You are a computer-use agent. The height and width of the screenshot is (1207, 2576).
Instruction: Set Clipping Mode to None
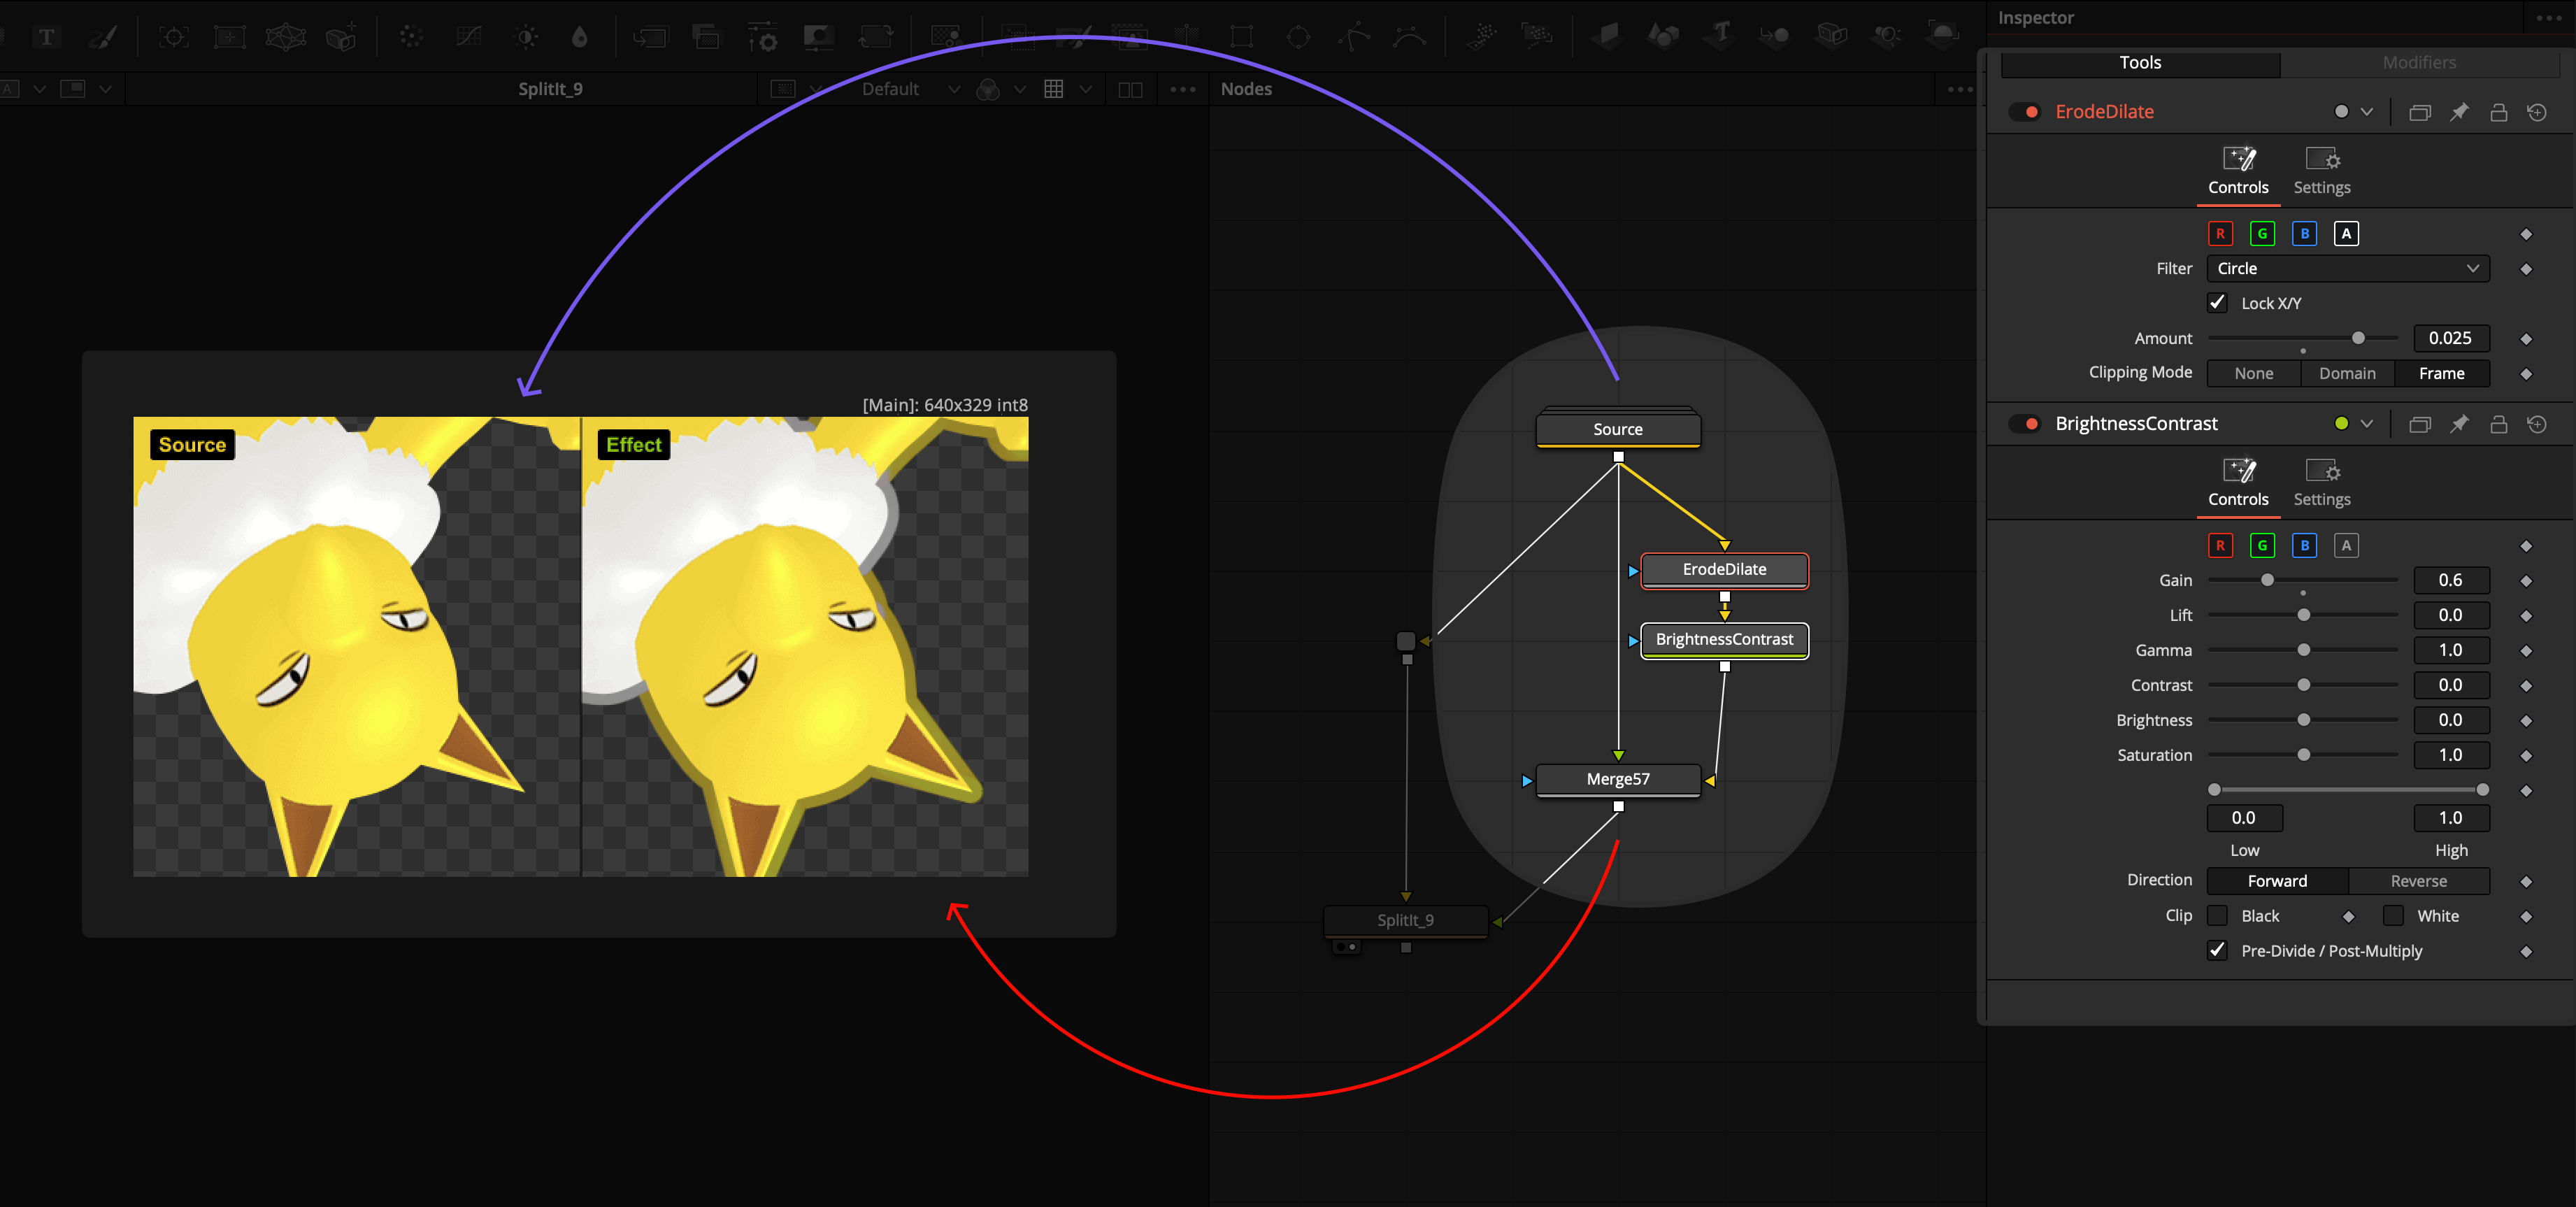[x=2254, y=374]
